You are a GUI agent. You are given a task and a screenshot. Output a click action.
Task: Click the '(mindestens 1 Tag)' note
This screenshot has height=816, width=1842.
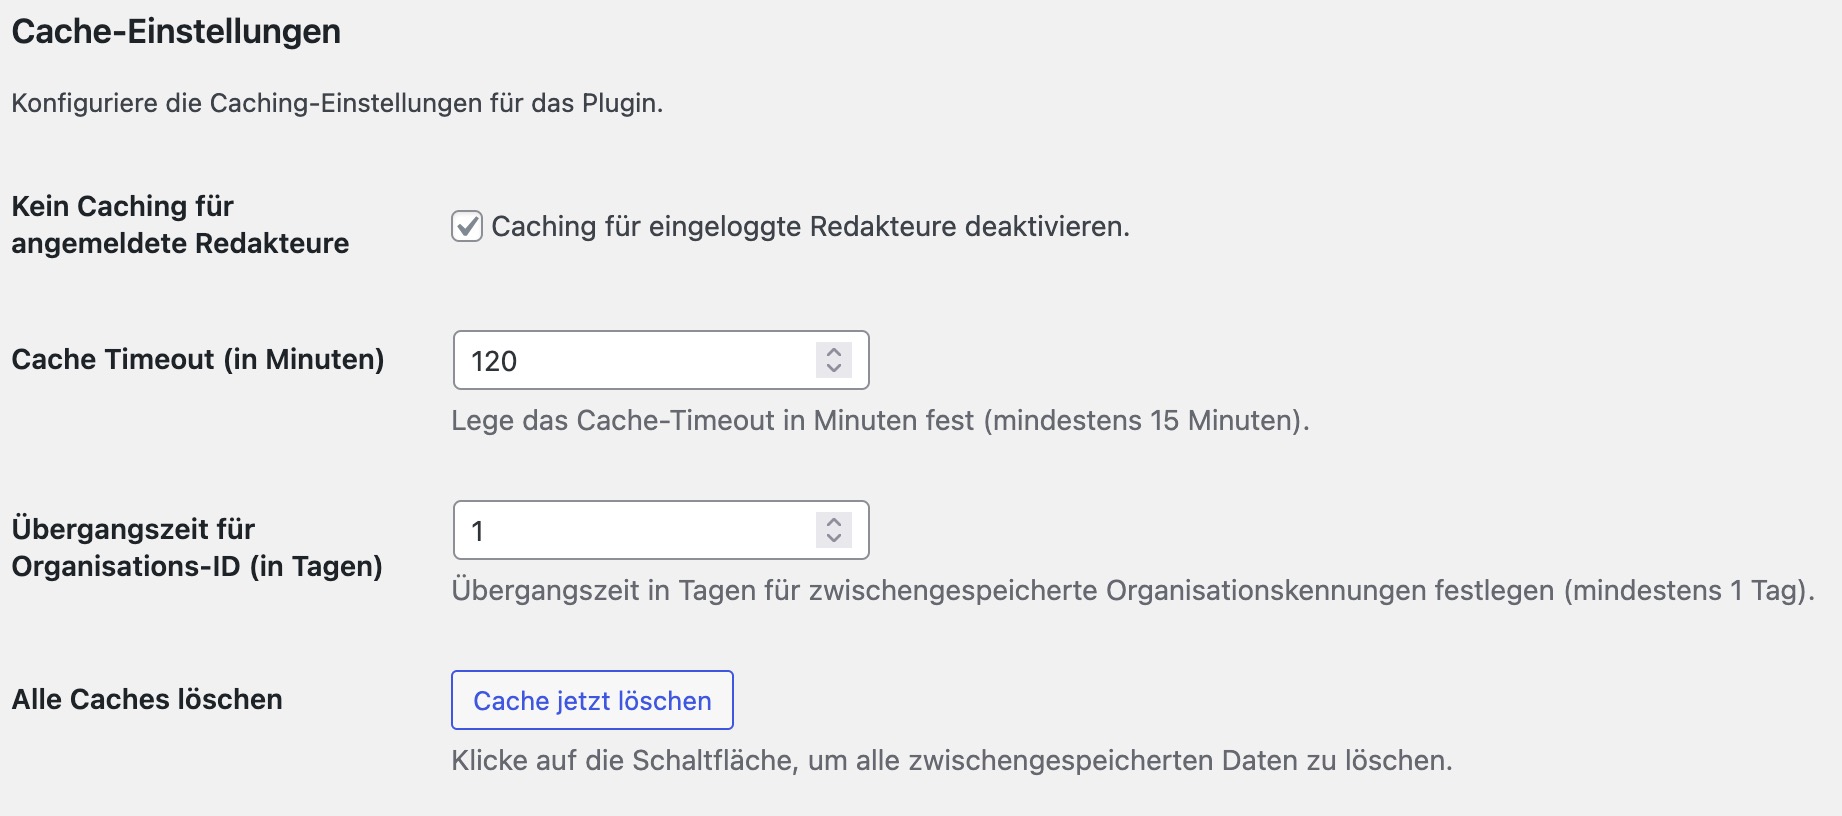click(x=1689, y=591)
